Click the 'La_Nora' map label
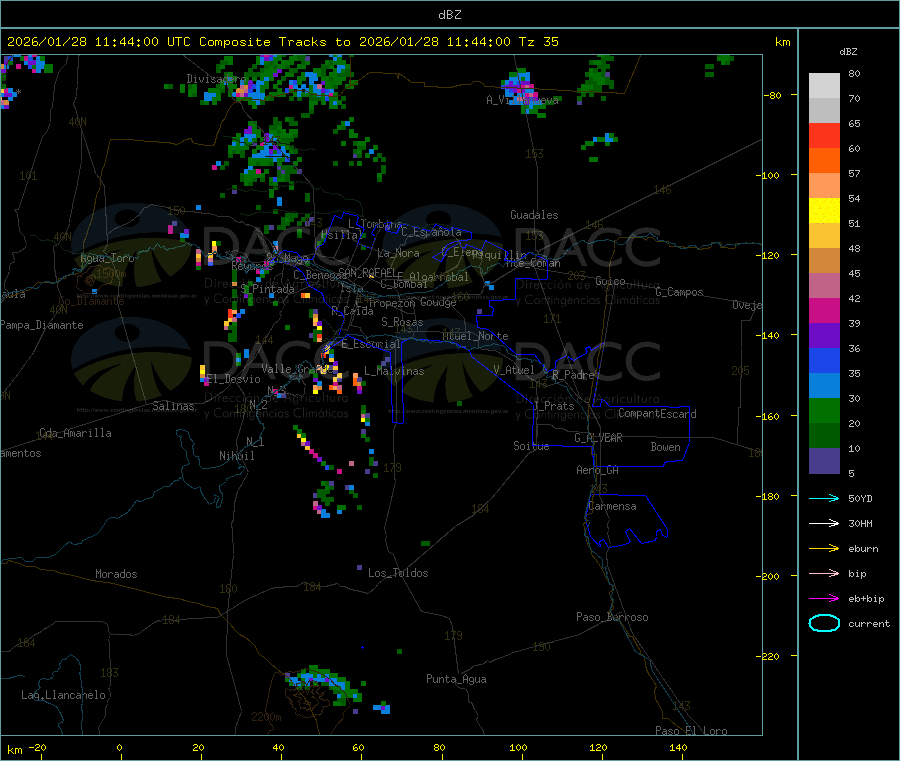Image resolution: width=900 pixels, height=761 pixels. pyautogui.click(x=398, y=253)
